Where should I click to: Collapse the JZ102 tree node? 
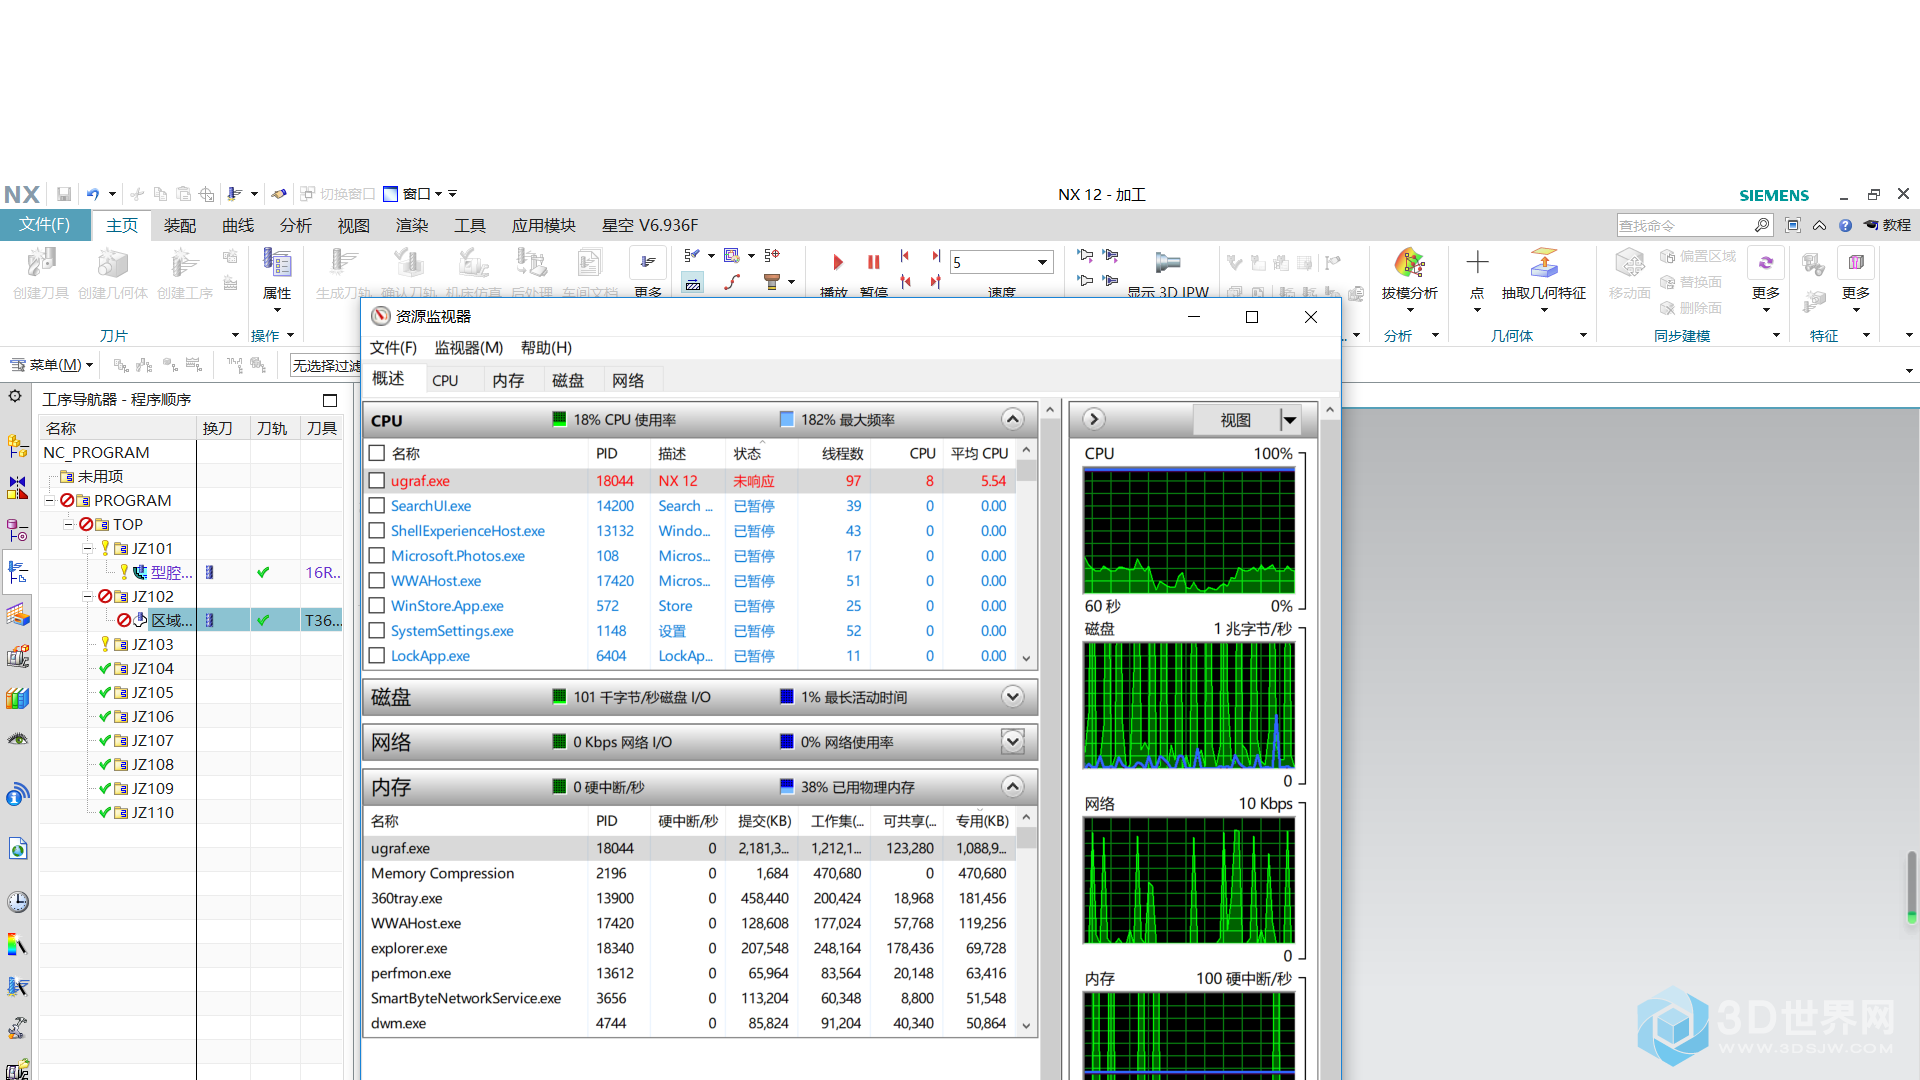88,597
